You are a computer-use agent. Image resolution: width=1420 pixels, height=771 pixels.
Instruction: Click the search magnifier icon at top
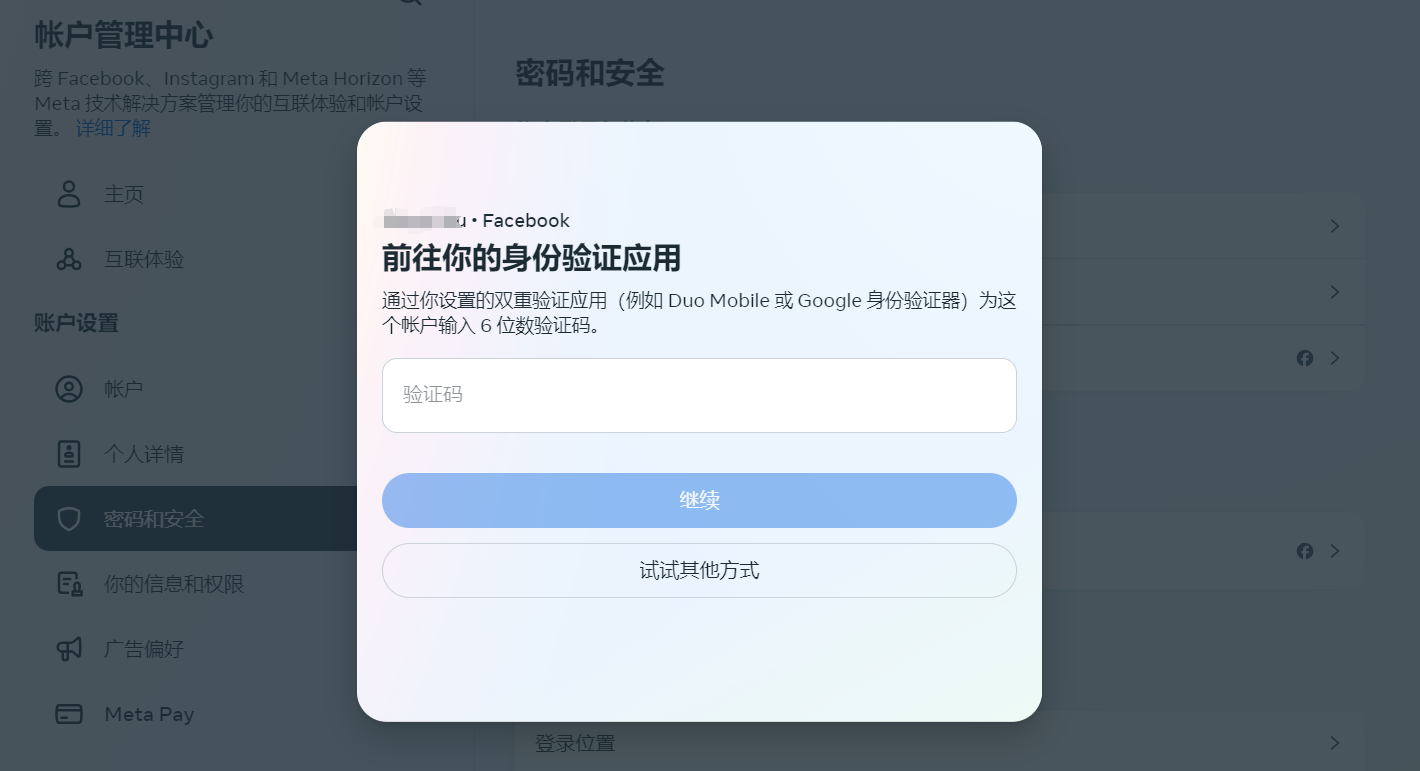410,3
